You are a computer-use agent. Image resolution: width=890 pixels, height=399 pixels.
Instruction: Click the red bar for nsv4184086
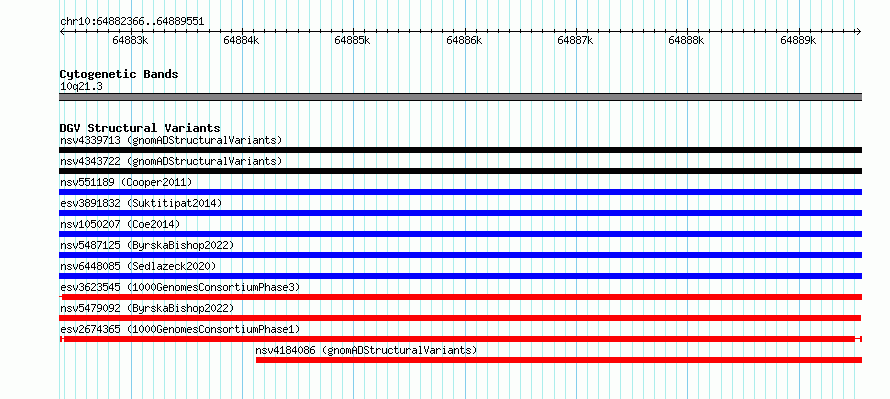tap(559, 360)
